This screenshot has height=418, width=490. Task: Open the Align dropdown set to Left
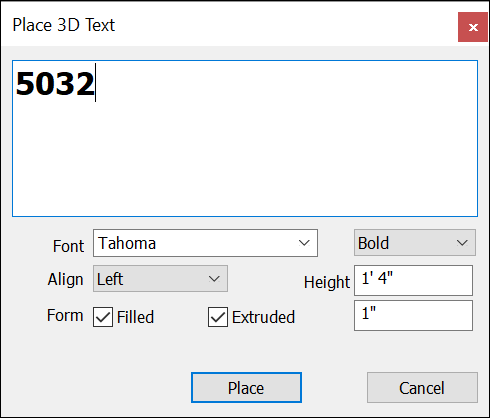[x=160, y=279]
